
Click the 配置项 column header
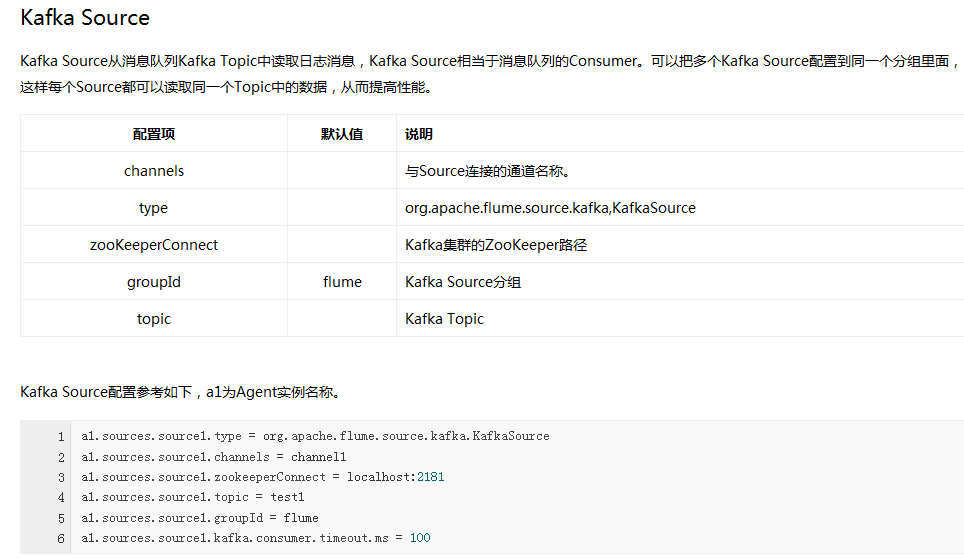click(154, 134)
